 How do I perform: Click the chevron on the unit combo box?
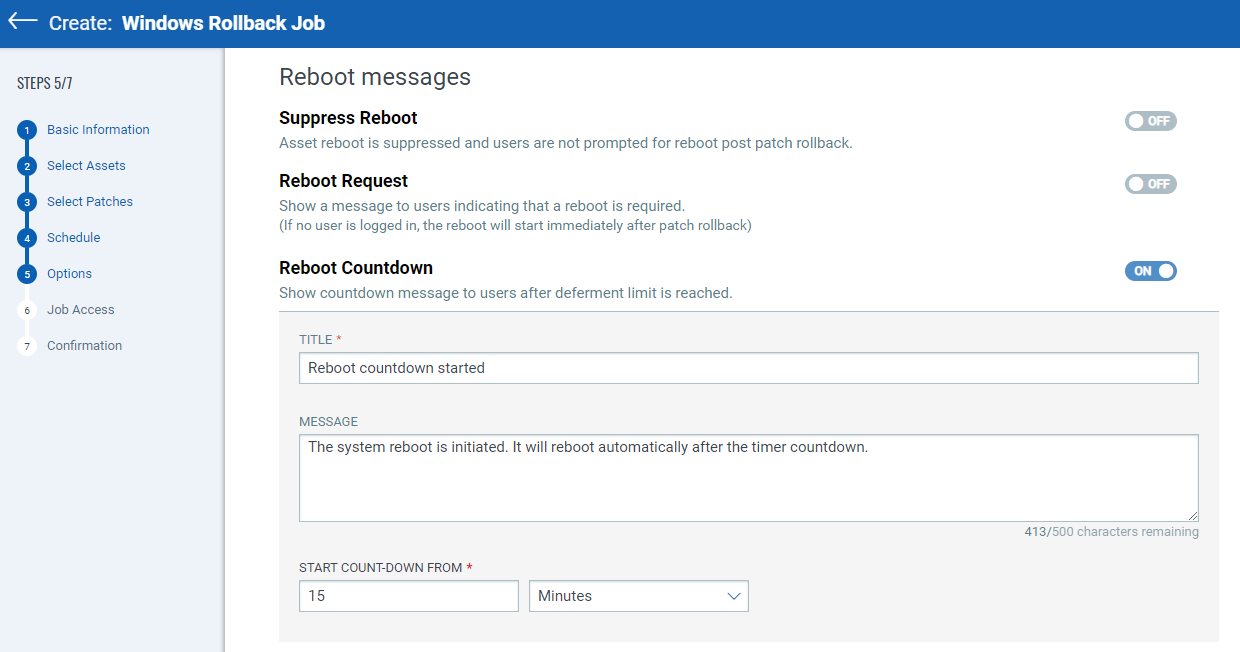coord(733,595)
